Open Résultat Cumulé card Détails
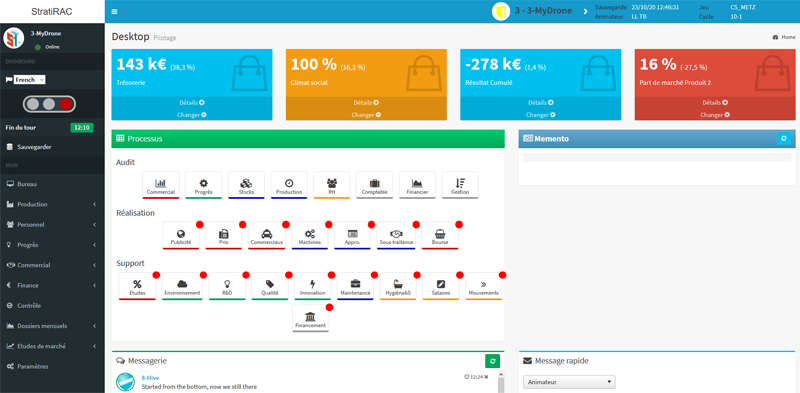The width and height of the screenshot is (800, 393). coord(540,103)
